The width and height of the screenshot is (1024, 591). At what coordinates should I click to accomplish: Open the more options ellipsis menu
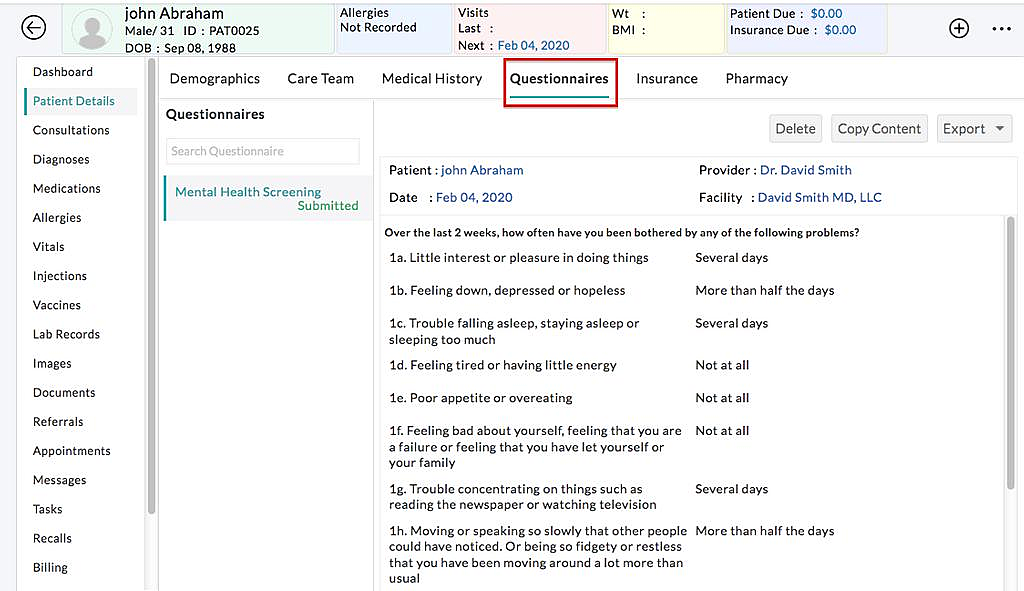[1001, 28]
